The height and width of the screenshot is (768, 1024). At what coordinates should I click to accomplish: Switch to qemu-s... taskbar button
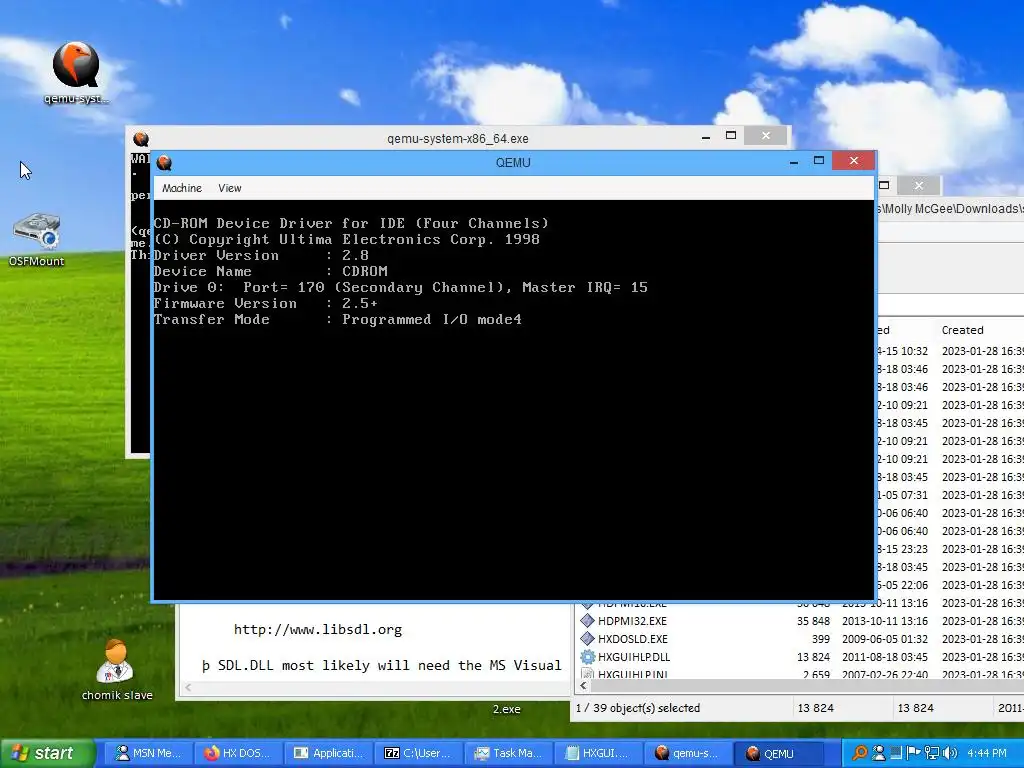point(688,753)
